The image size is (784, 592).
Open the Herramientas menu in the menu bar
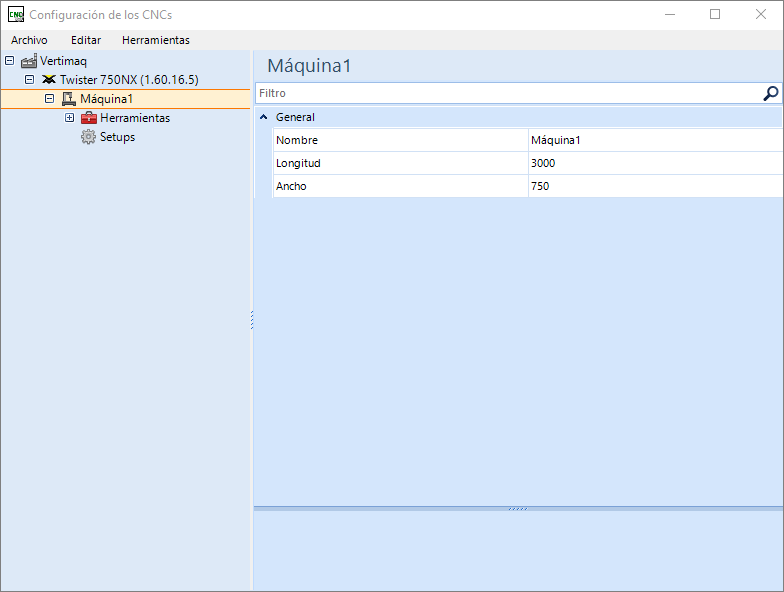(156, 40)
